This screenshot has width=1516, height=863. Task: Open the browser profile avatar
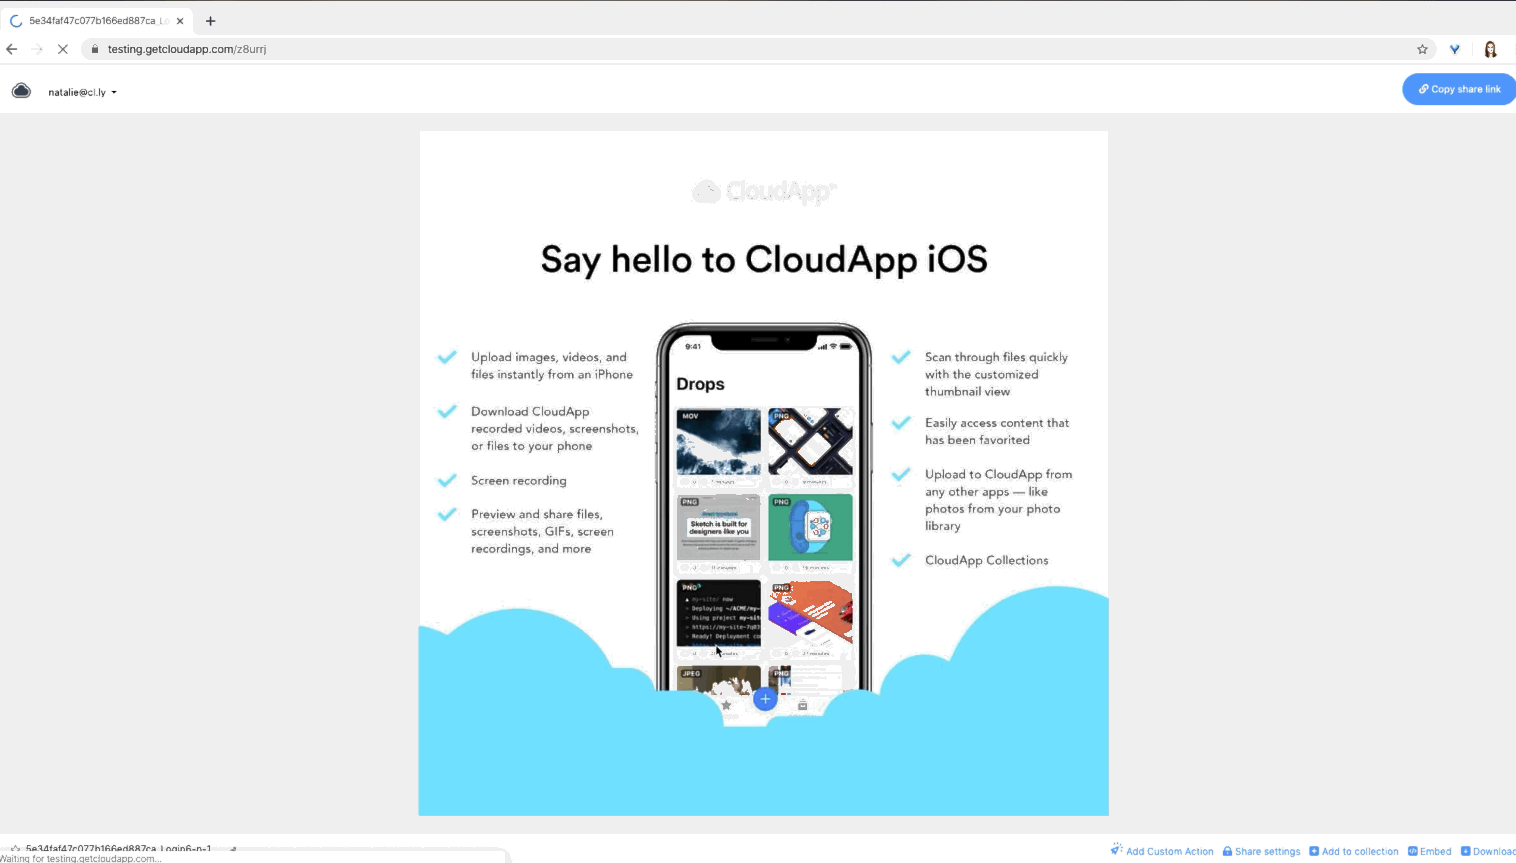[x=1490, y=49]
